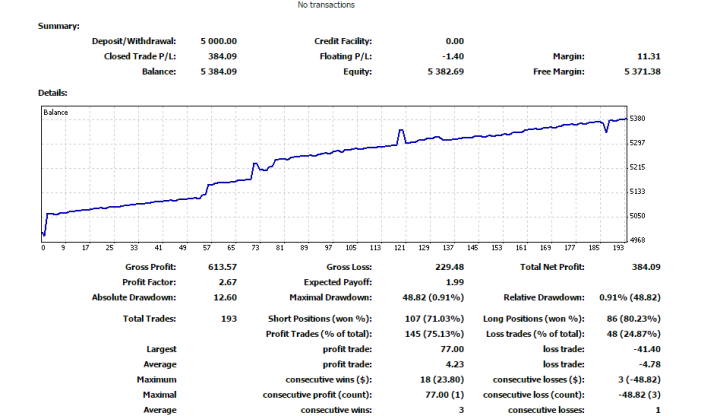Click the consecutive loss value -48.82 (3)
720x416 pixels.
640,395
